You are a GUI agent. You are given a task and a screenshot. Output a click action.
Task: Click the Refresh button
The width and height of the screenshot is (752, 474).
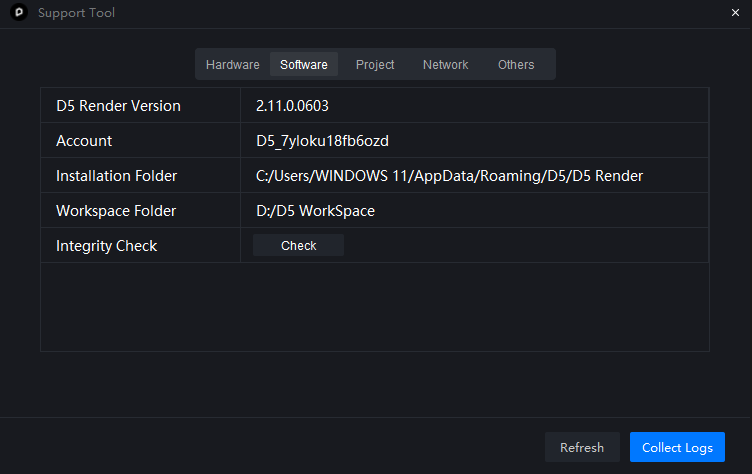[x=582, y=447]
